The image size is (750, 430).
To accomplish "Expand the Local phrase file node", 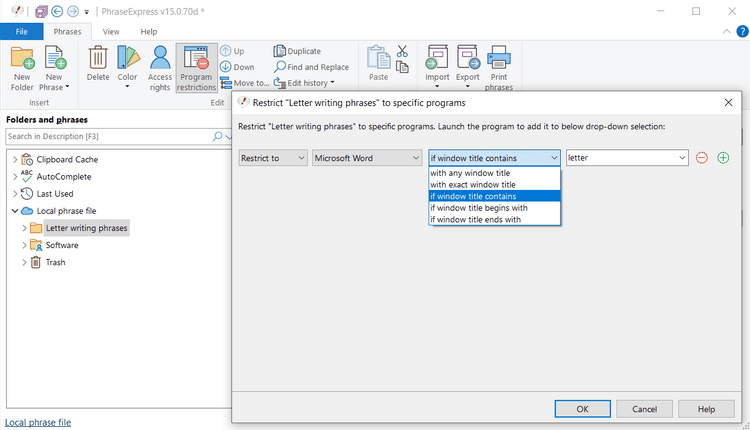I will [14, 211].
